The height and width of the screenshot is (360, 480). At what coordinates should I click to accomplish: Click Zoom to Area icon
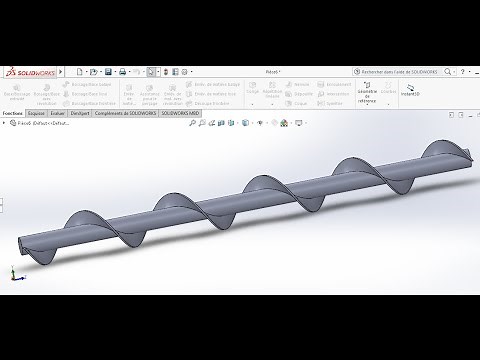coord(202,123)
